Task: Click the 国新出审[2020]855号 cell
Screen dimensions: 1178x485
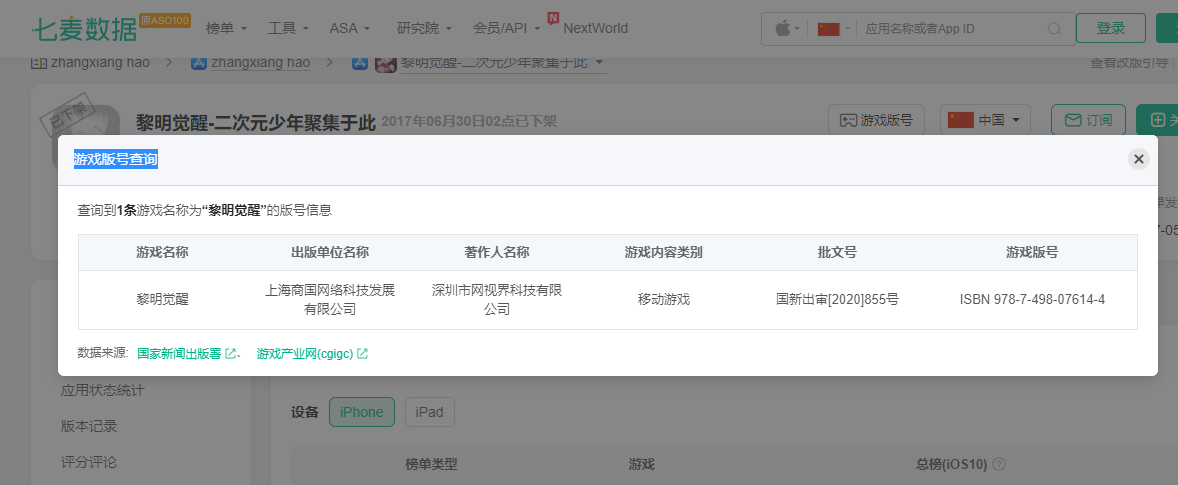Action: coord(837,300)
